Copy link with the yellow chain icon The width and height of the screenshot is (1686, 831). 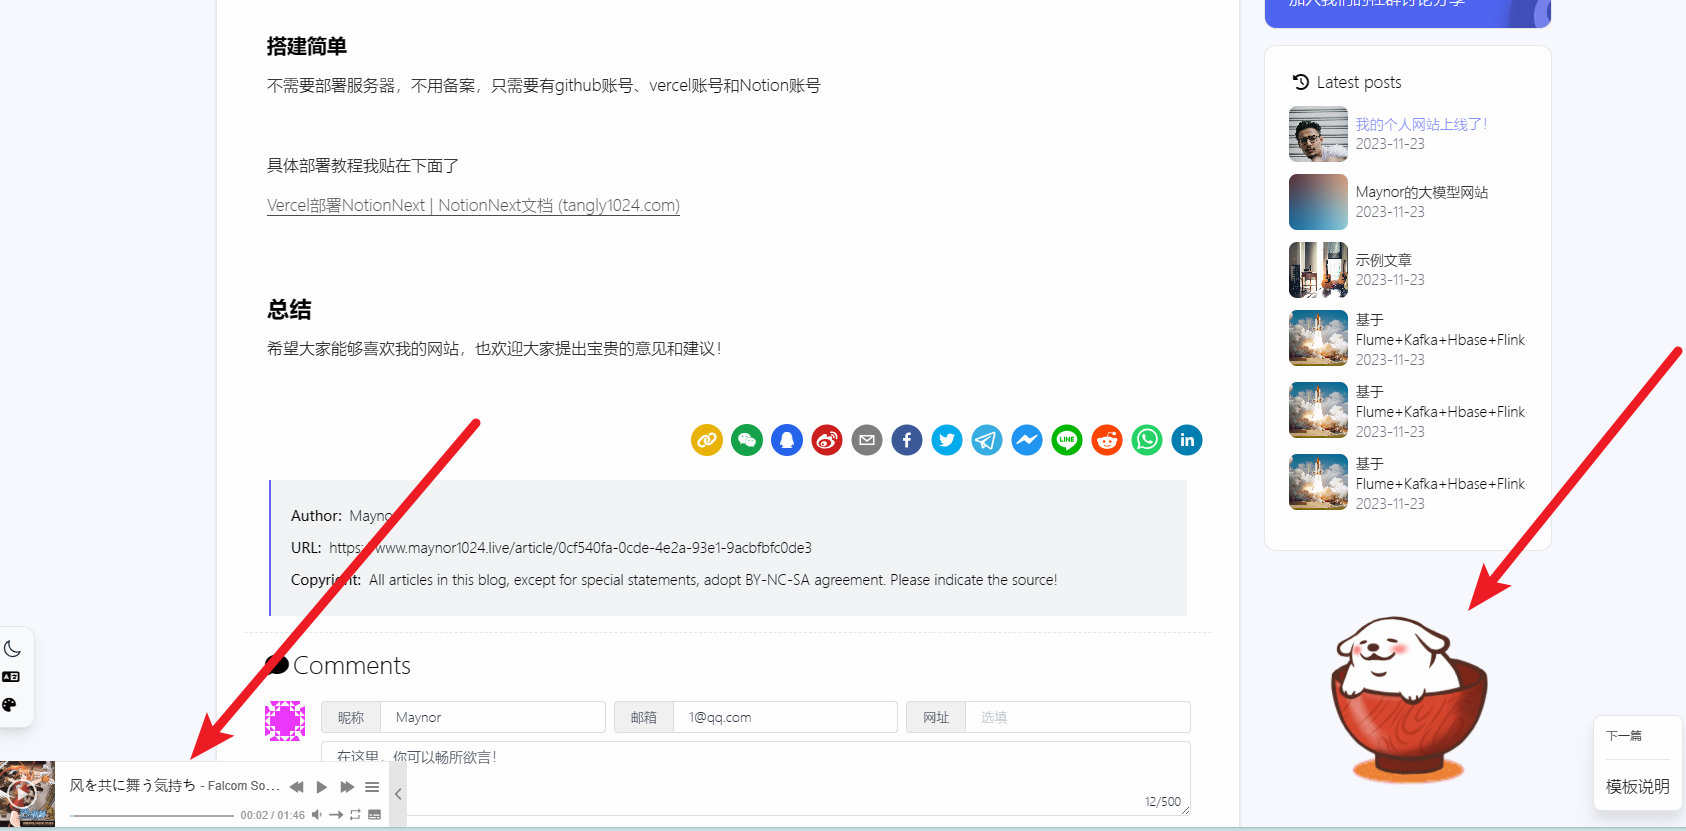(x=707, y=440)
